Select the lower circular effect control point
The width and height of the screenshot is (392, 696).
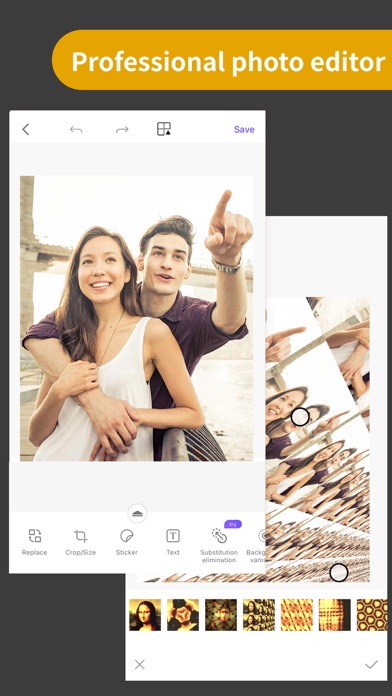click(x=339, y=573)
